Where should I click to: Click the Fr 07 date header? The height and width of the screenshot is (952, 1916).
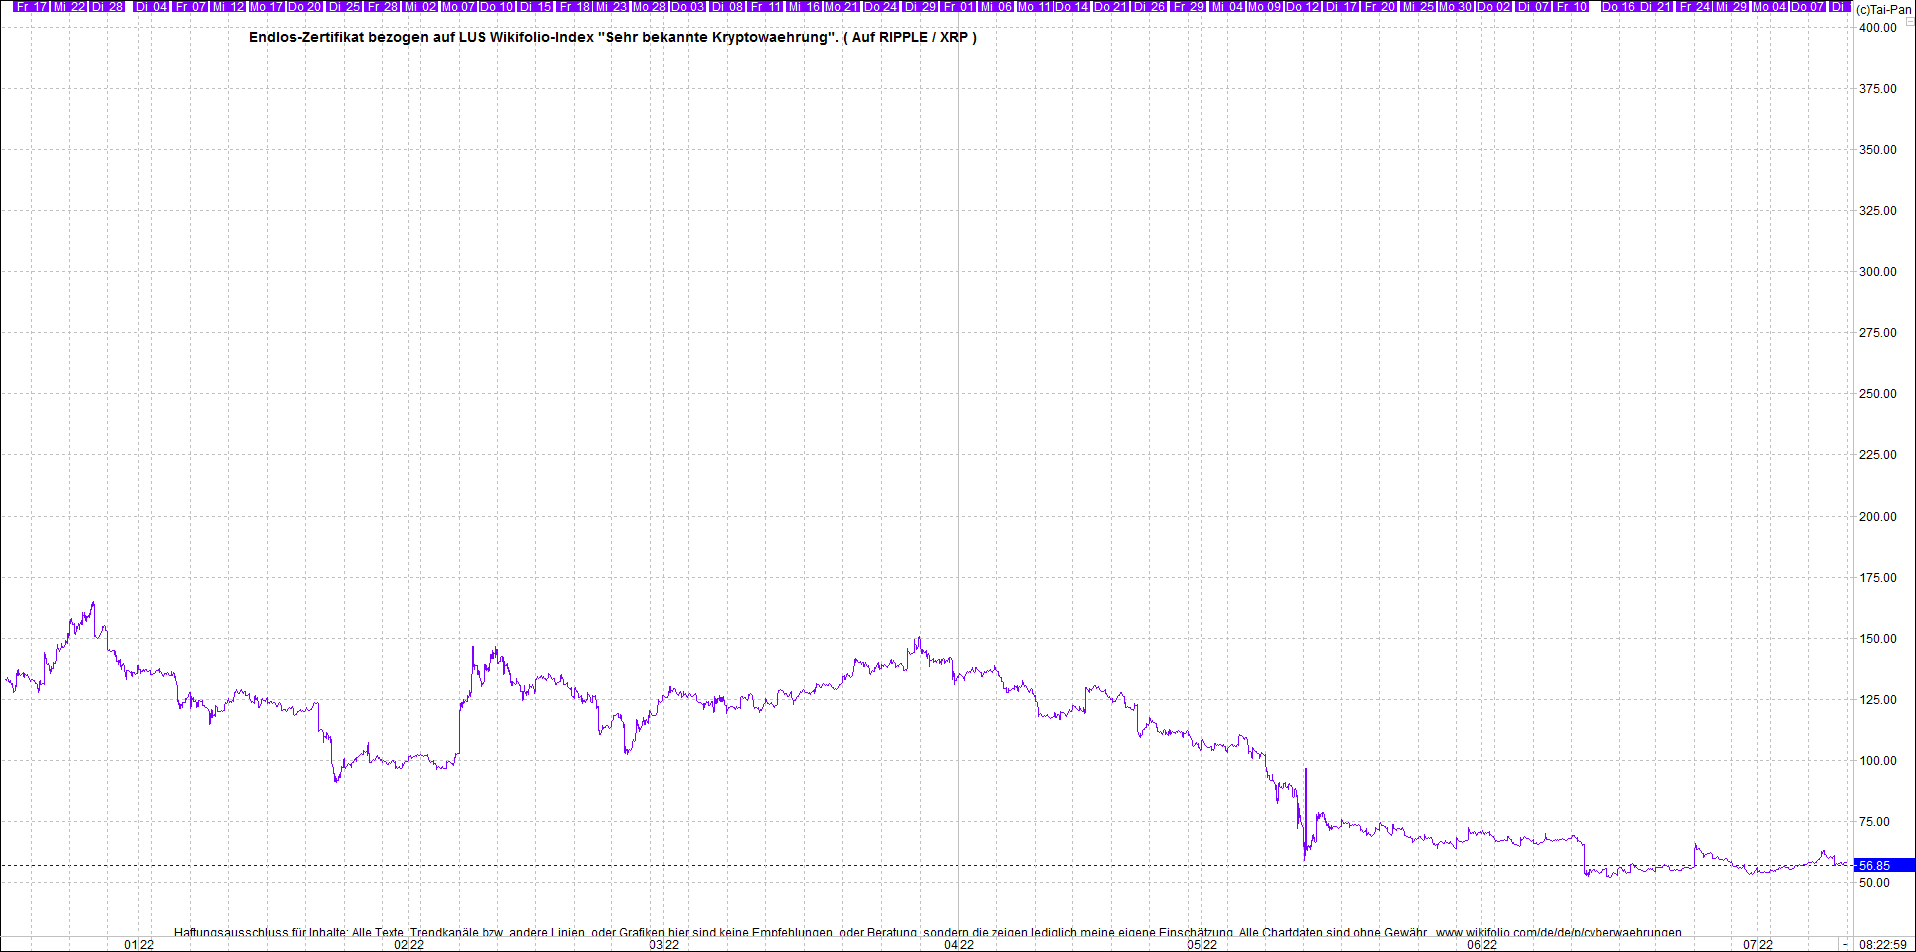click(x=190, y=6)
